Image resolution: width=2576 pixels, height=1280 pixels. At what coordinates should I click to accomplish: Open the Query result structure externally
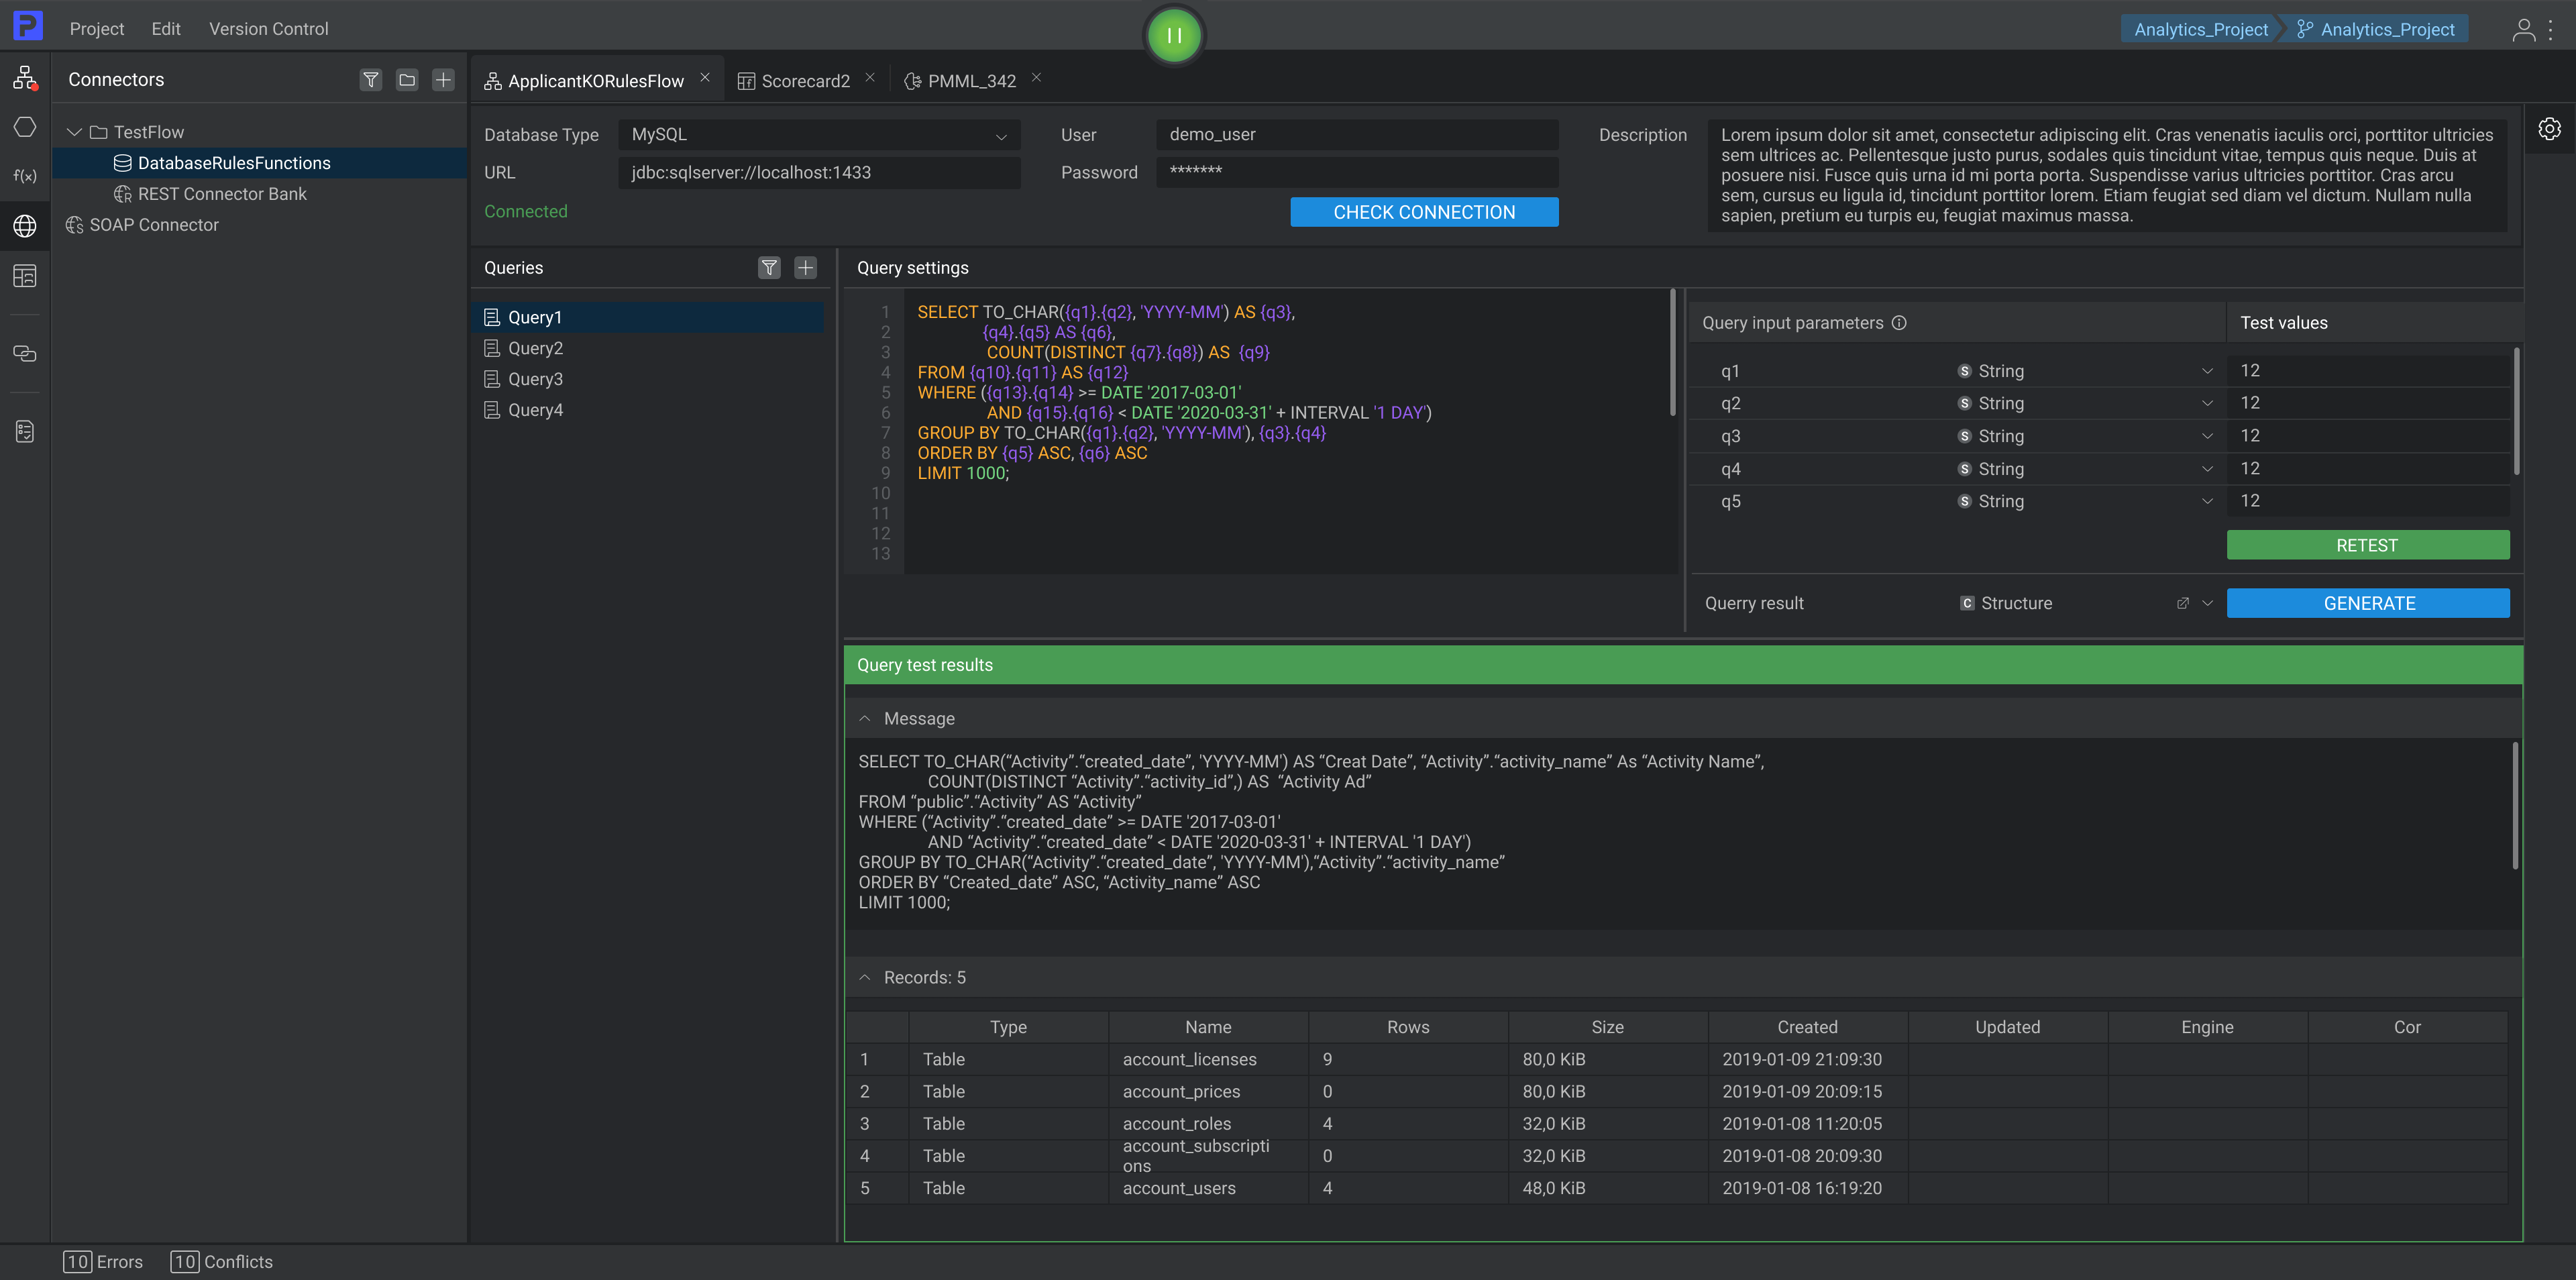tap(2182, 603)
